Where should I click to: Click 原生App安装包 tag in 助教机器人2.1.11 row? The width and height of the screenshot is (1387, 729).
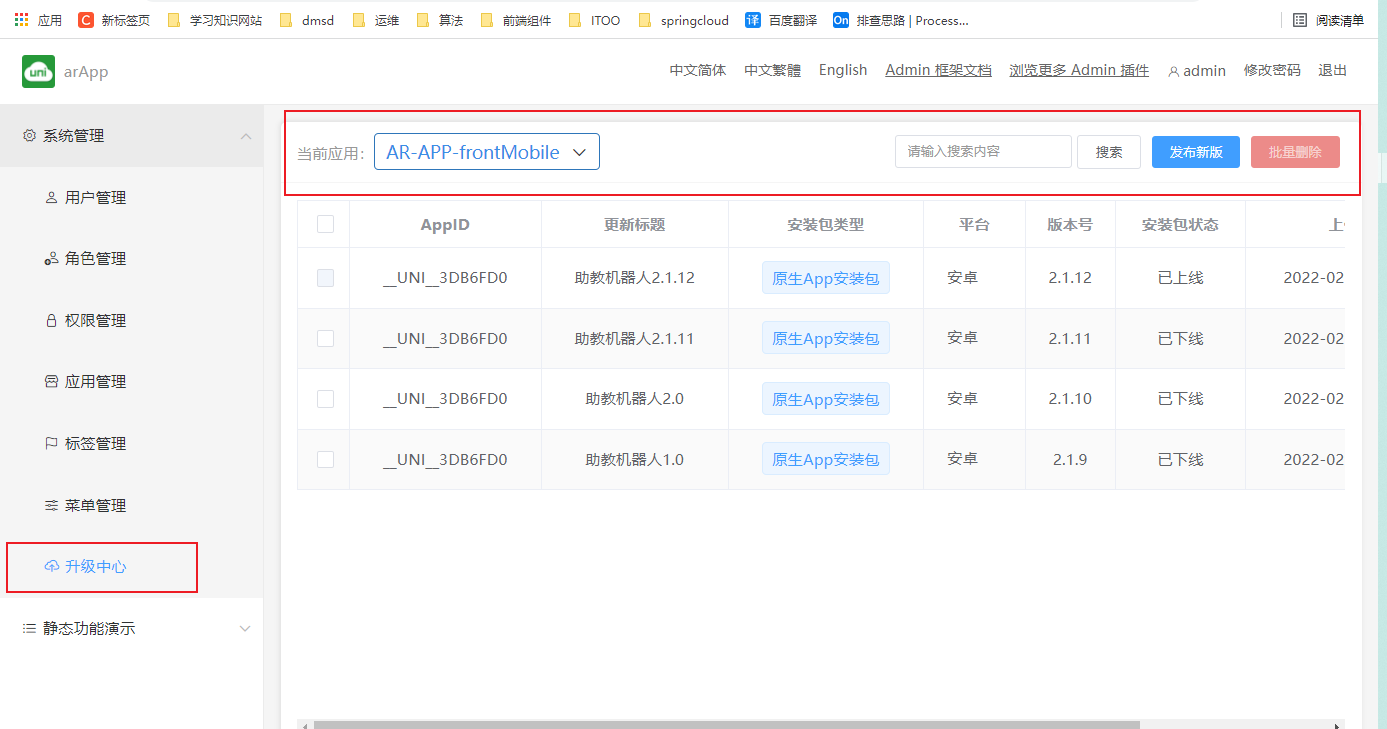[x=826, y=339]
